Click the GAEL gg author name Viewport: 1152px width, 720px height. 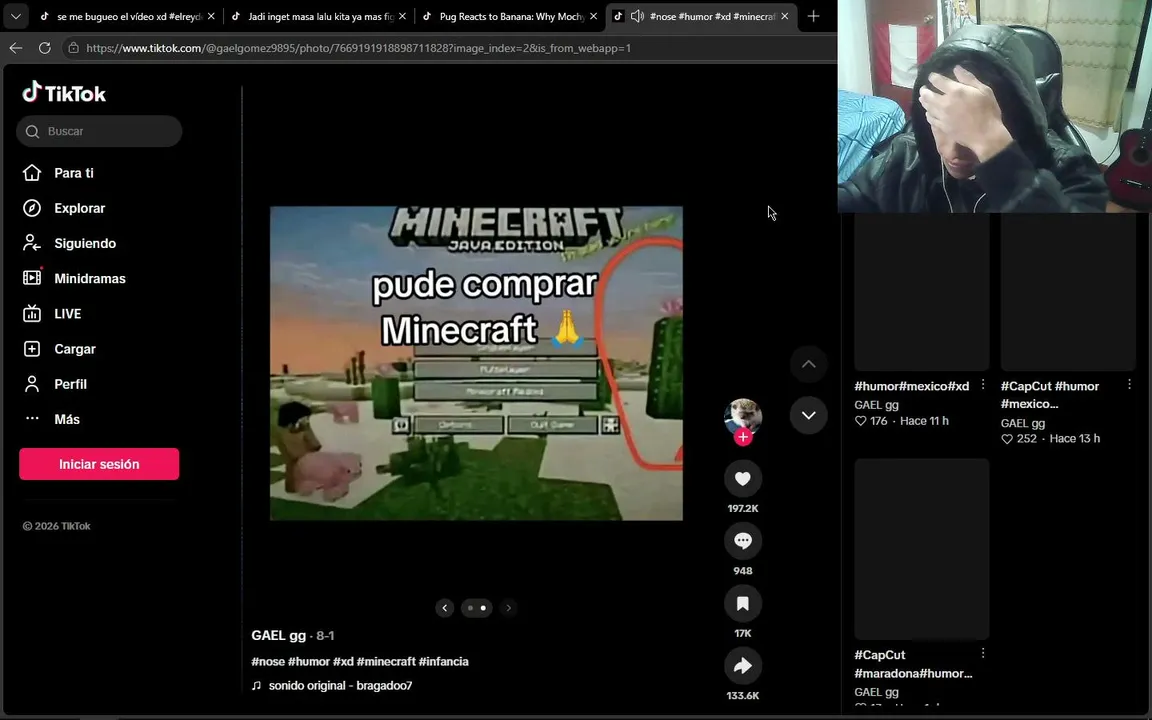coord(278,636)
